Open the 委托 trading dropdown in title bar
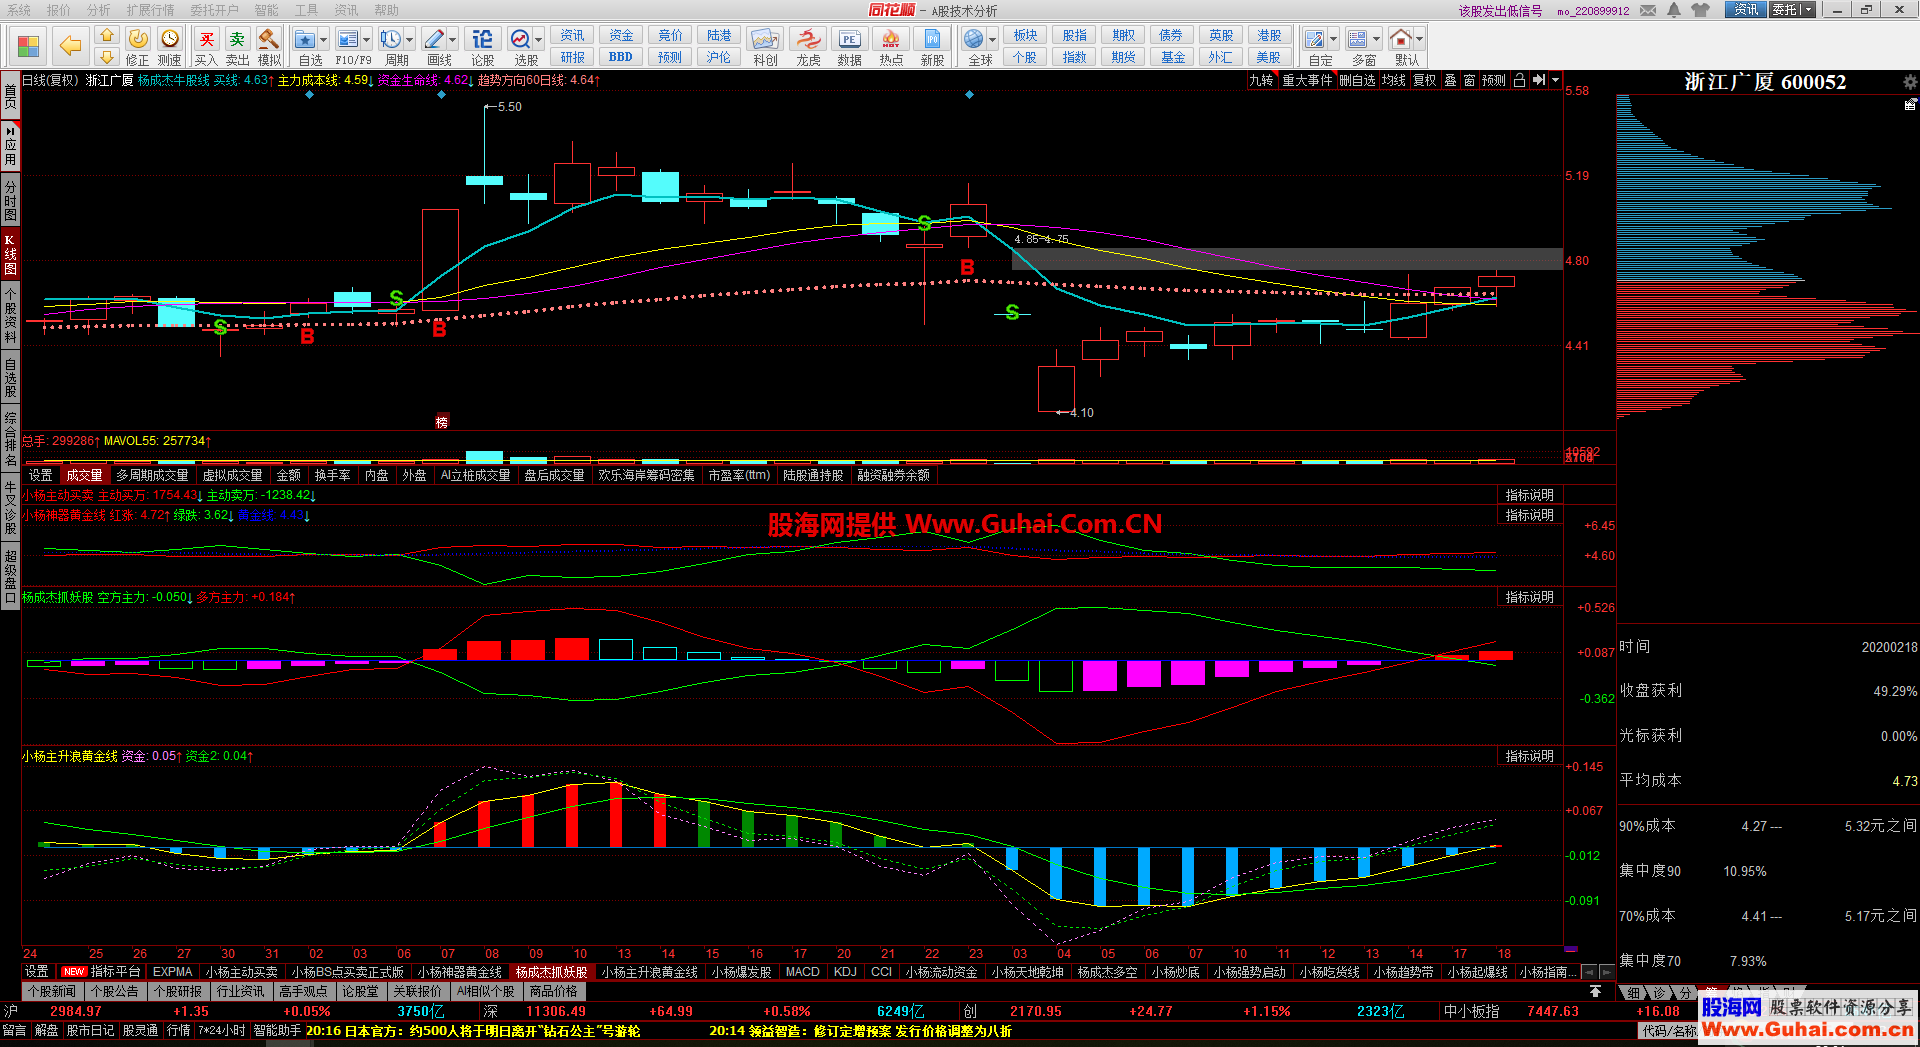 (1792, 10)
